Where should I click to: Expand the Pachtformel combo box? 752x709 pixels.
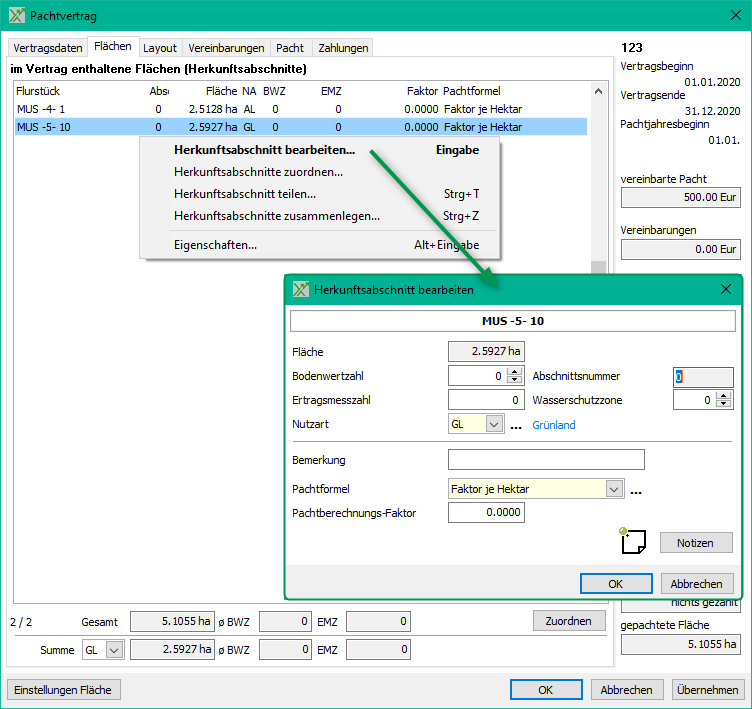click(x=613, y=489)
